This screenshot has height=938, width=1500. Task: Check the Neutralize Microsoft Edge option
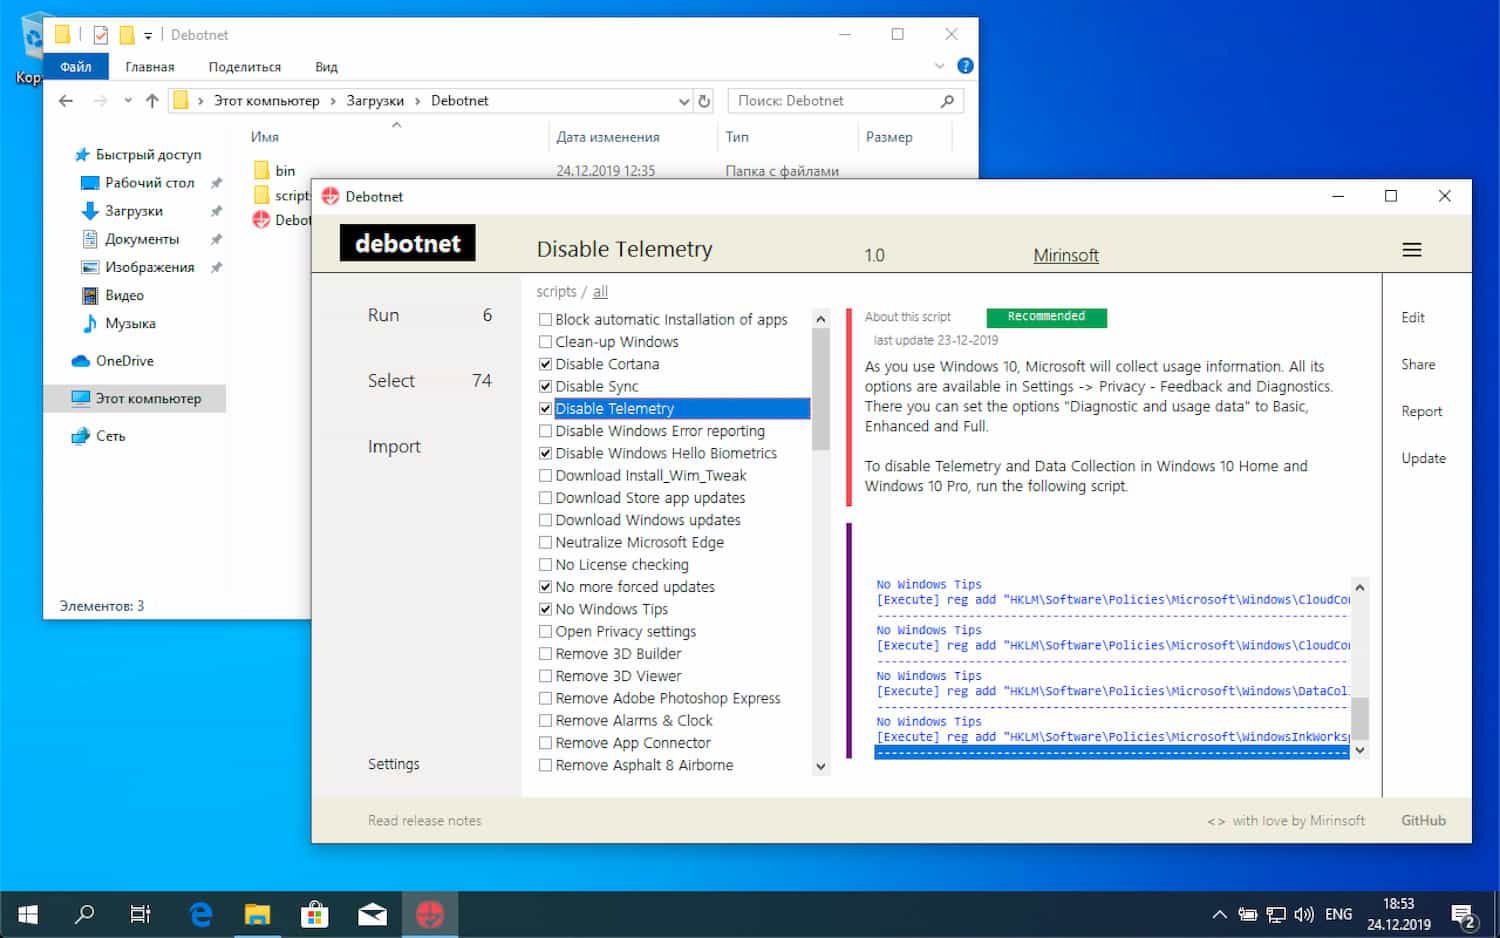tap(545, 542)
